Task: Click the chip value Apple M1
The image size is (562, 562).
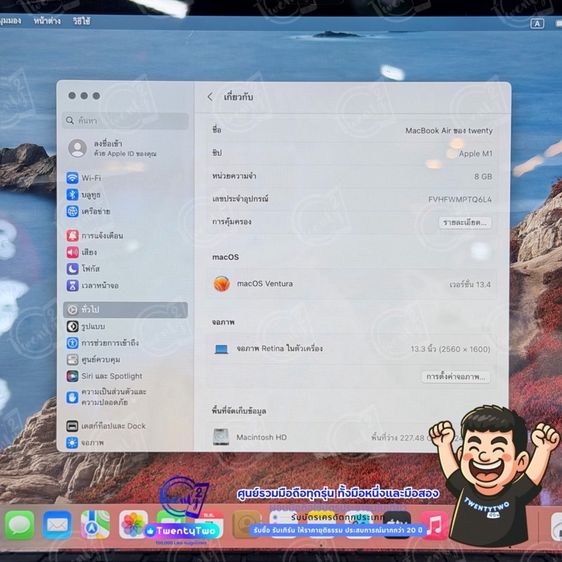Action: [x=476, y=154]
